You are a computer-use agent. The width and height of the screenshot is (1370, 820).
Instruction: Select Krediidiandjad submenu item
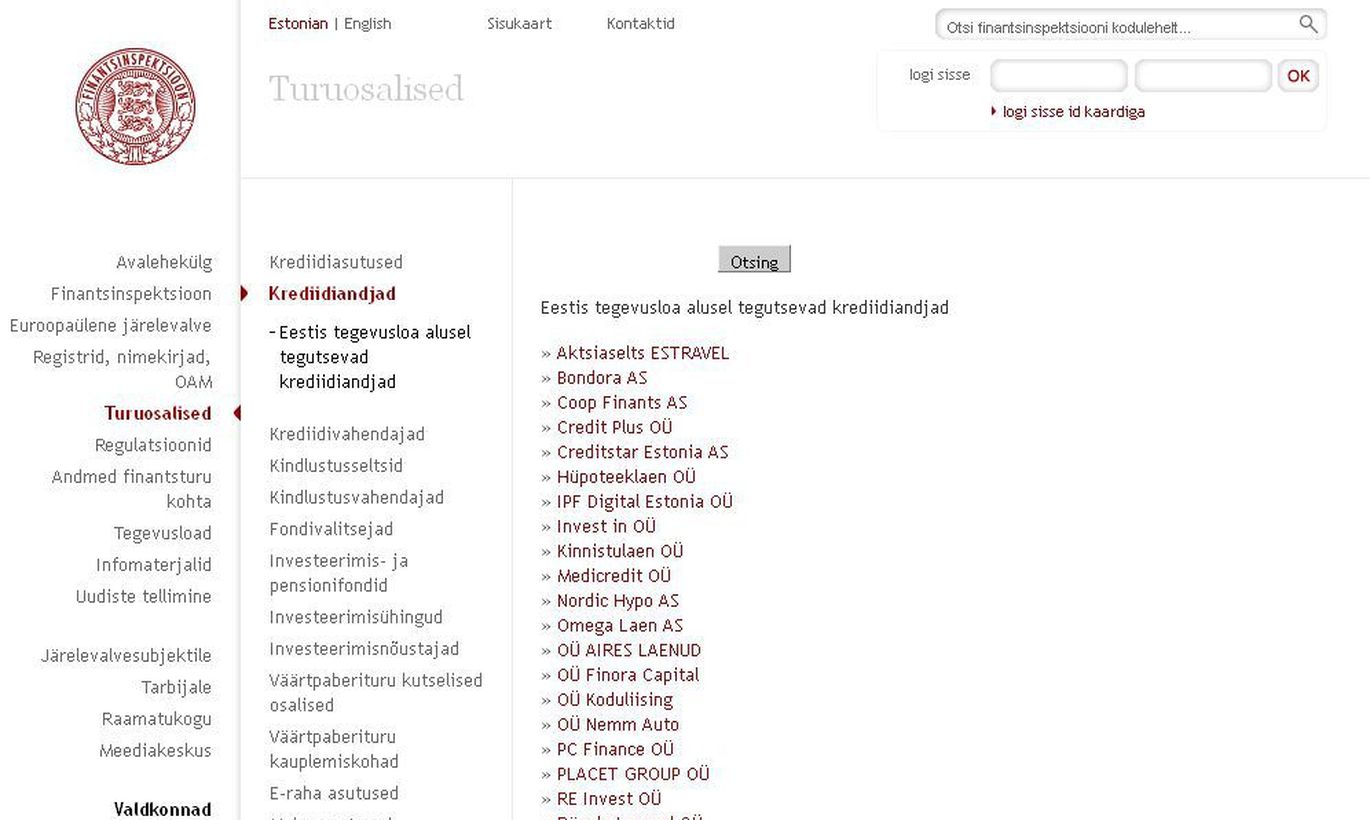332,294
